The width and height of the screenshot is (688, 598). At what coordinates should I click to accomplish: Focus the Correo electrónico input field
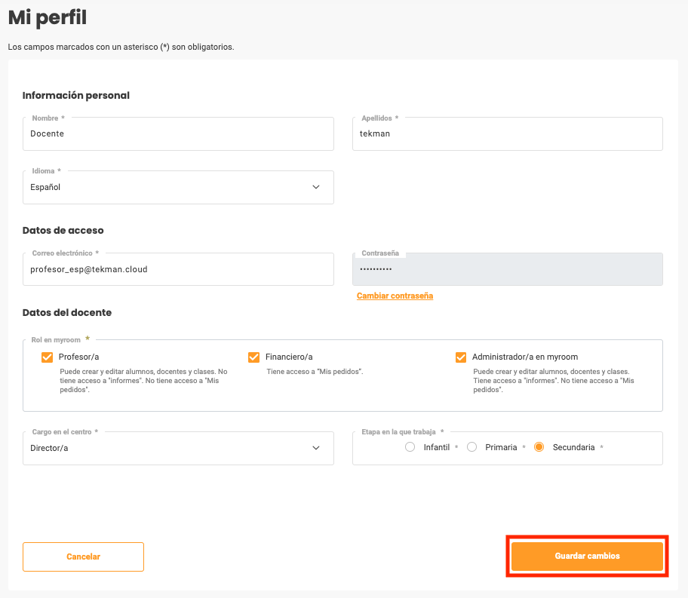point(178,269)
